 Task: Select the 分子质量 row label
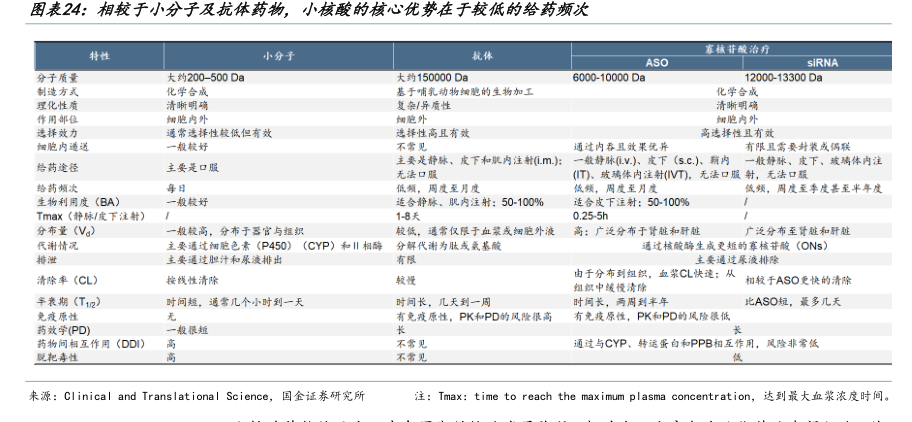(57, 76)
